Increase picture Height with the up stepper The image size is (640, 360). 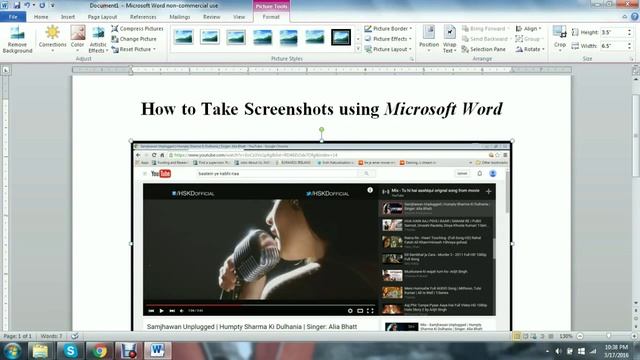630,30
